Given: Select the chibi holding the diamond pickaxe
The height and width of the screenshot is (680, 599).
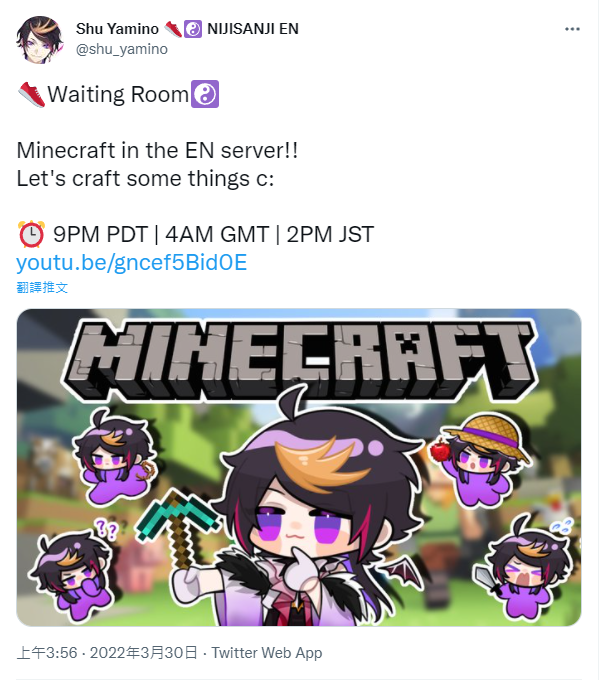Looking at the screenshot, I should click(299, 512).
